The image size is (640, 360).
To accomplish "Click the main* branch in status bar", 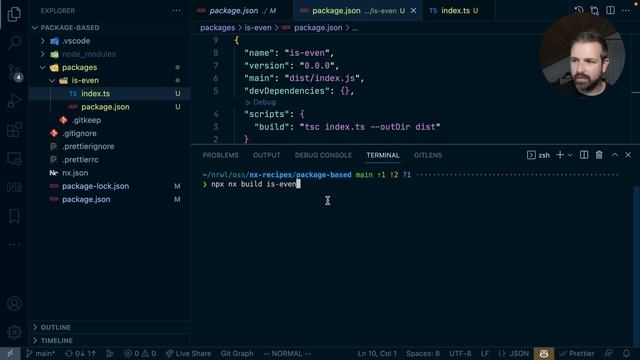I will click(x=40, y=353).
